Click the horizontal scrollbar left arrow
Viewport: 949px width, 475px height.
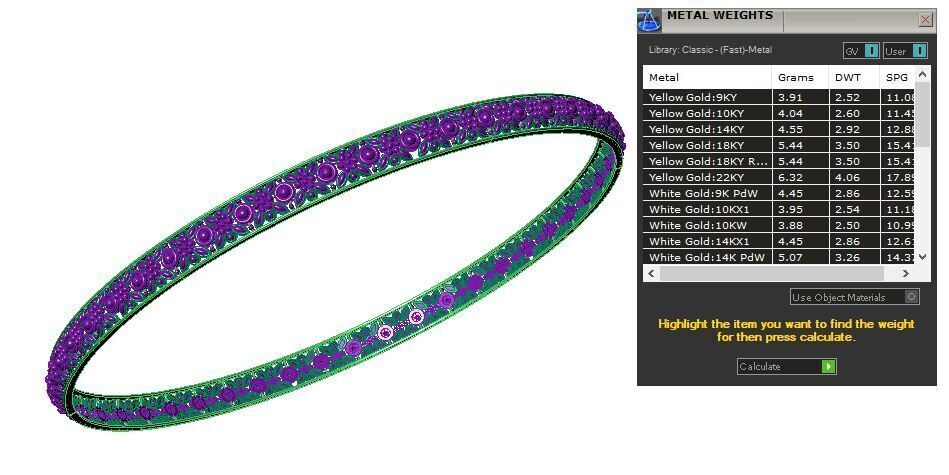click(651, 274)
